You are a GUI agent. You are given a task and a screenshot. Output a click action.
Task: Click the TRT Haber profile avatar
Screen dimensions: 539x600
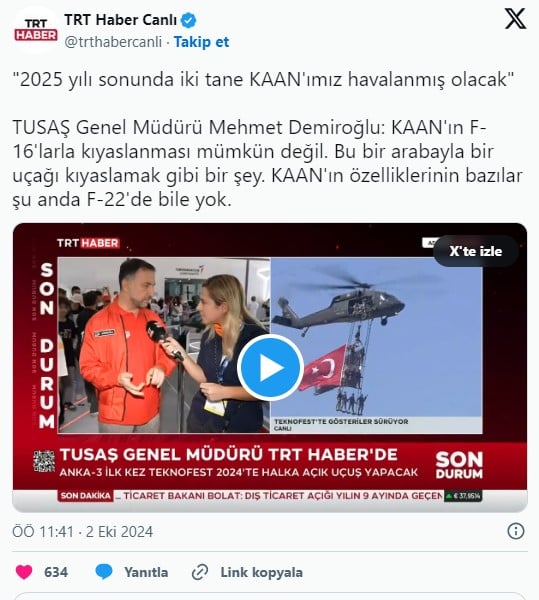click(36, 30)
